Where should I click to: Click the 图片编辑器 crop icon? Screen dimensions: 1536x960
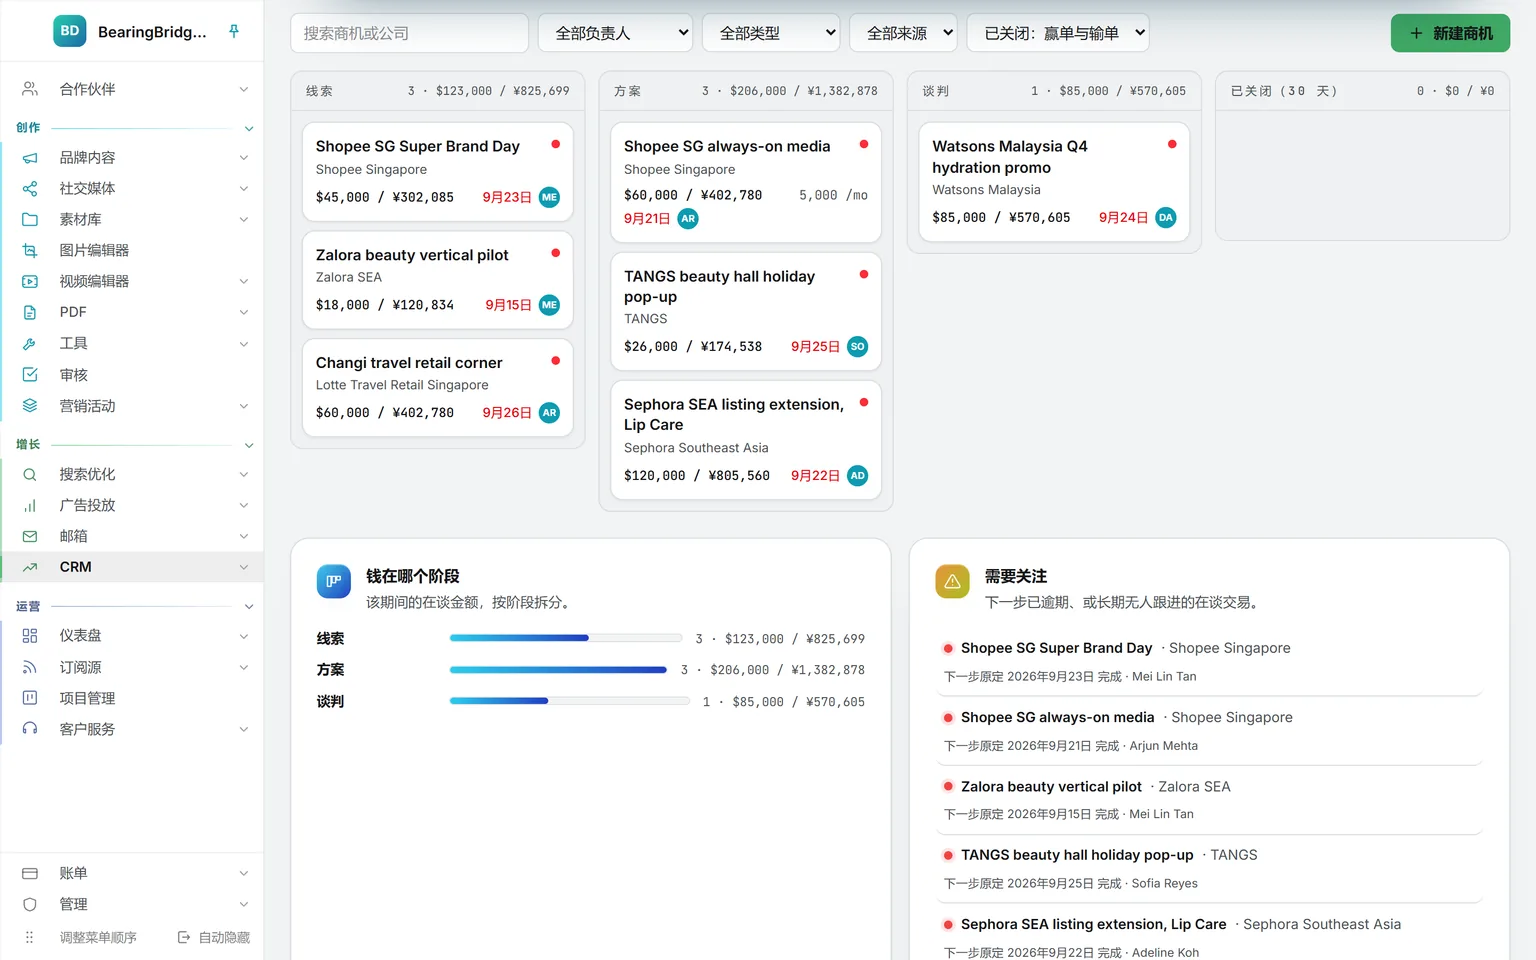pos(30,250)
